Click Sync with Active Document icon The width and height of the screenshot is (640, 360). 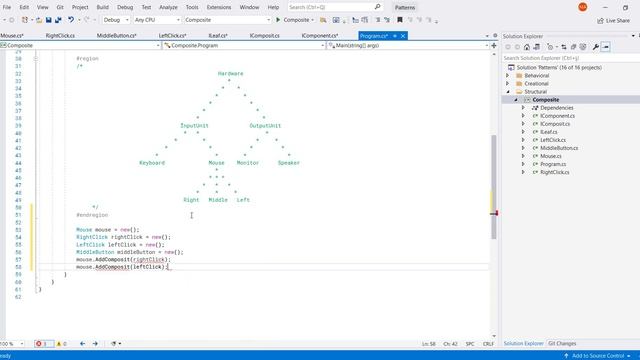tap(564, 47)
